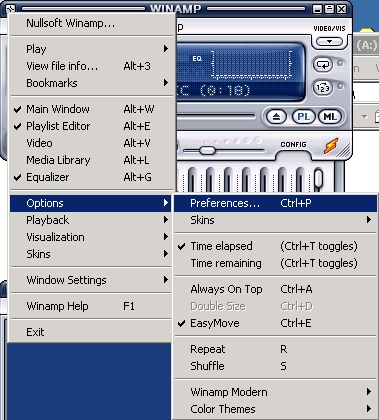379x420 pixels.
Task: Click the resize grip of Winamp
Action: pos(344,151)
